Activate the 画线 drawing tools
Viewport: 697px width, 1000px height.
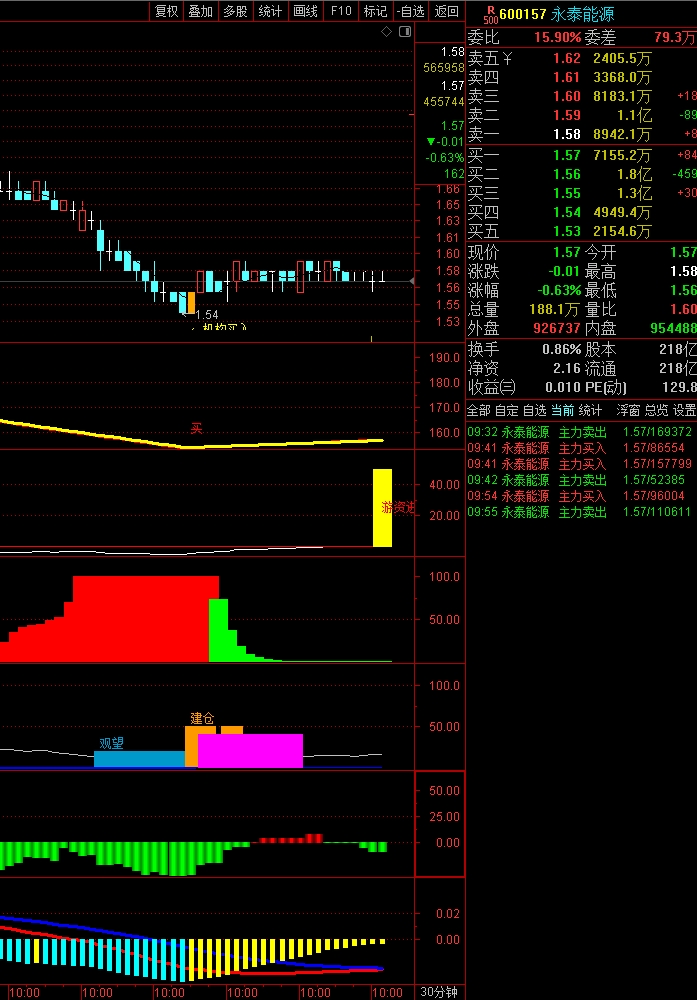(305, 11)
